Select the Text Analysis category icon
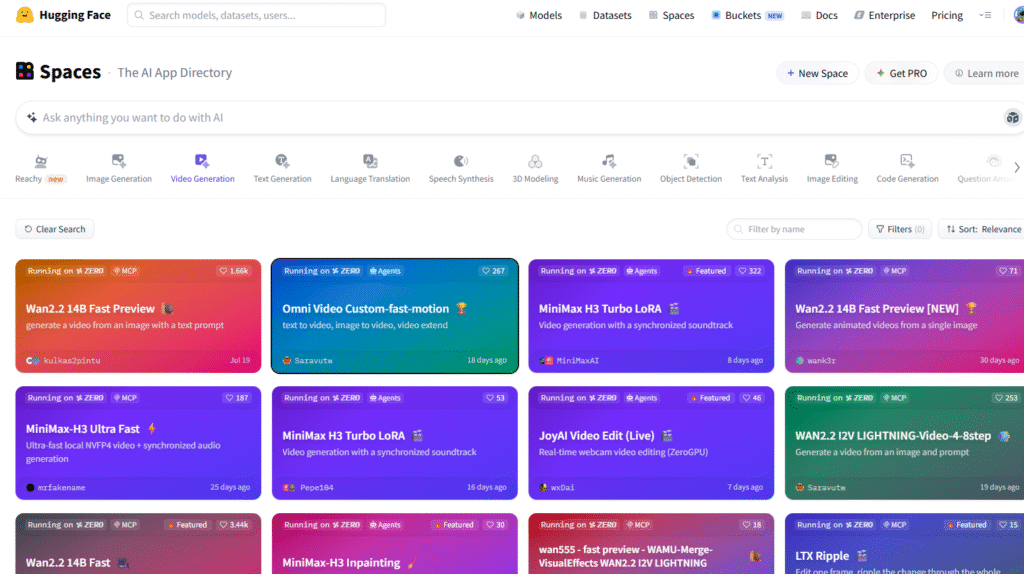This screenshot has height=574, width=1024. point(764,161)
